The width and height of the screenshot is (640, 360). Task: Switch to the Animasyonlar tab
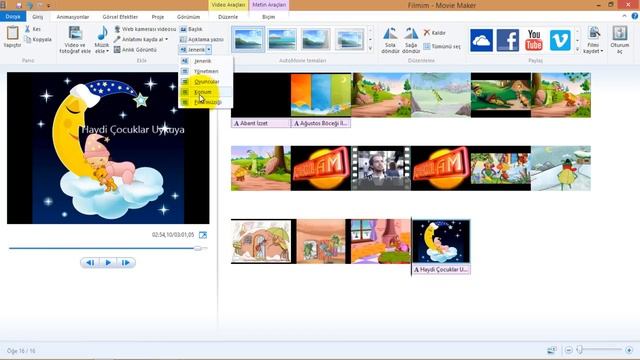pyautogui.click(x=73, y=17)
